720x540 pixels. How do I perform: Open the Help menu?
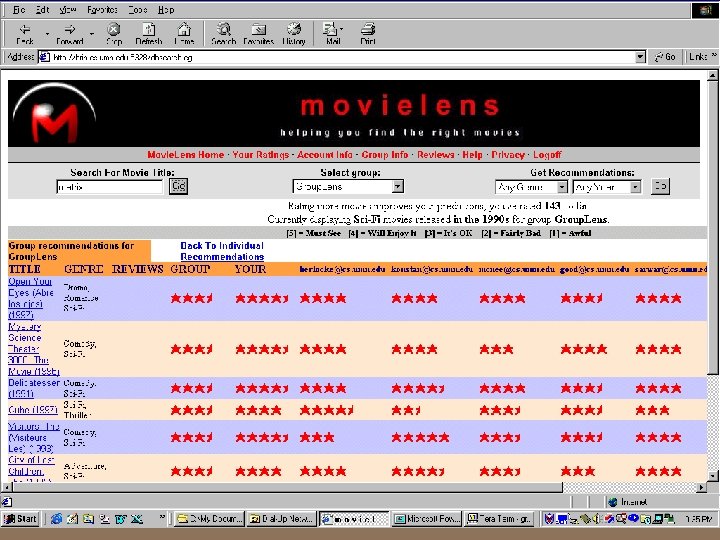click(166, 9)
